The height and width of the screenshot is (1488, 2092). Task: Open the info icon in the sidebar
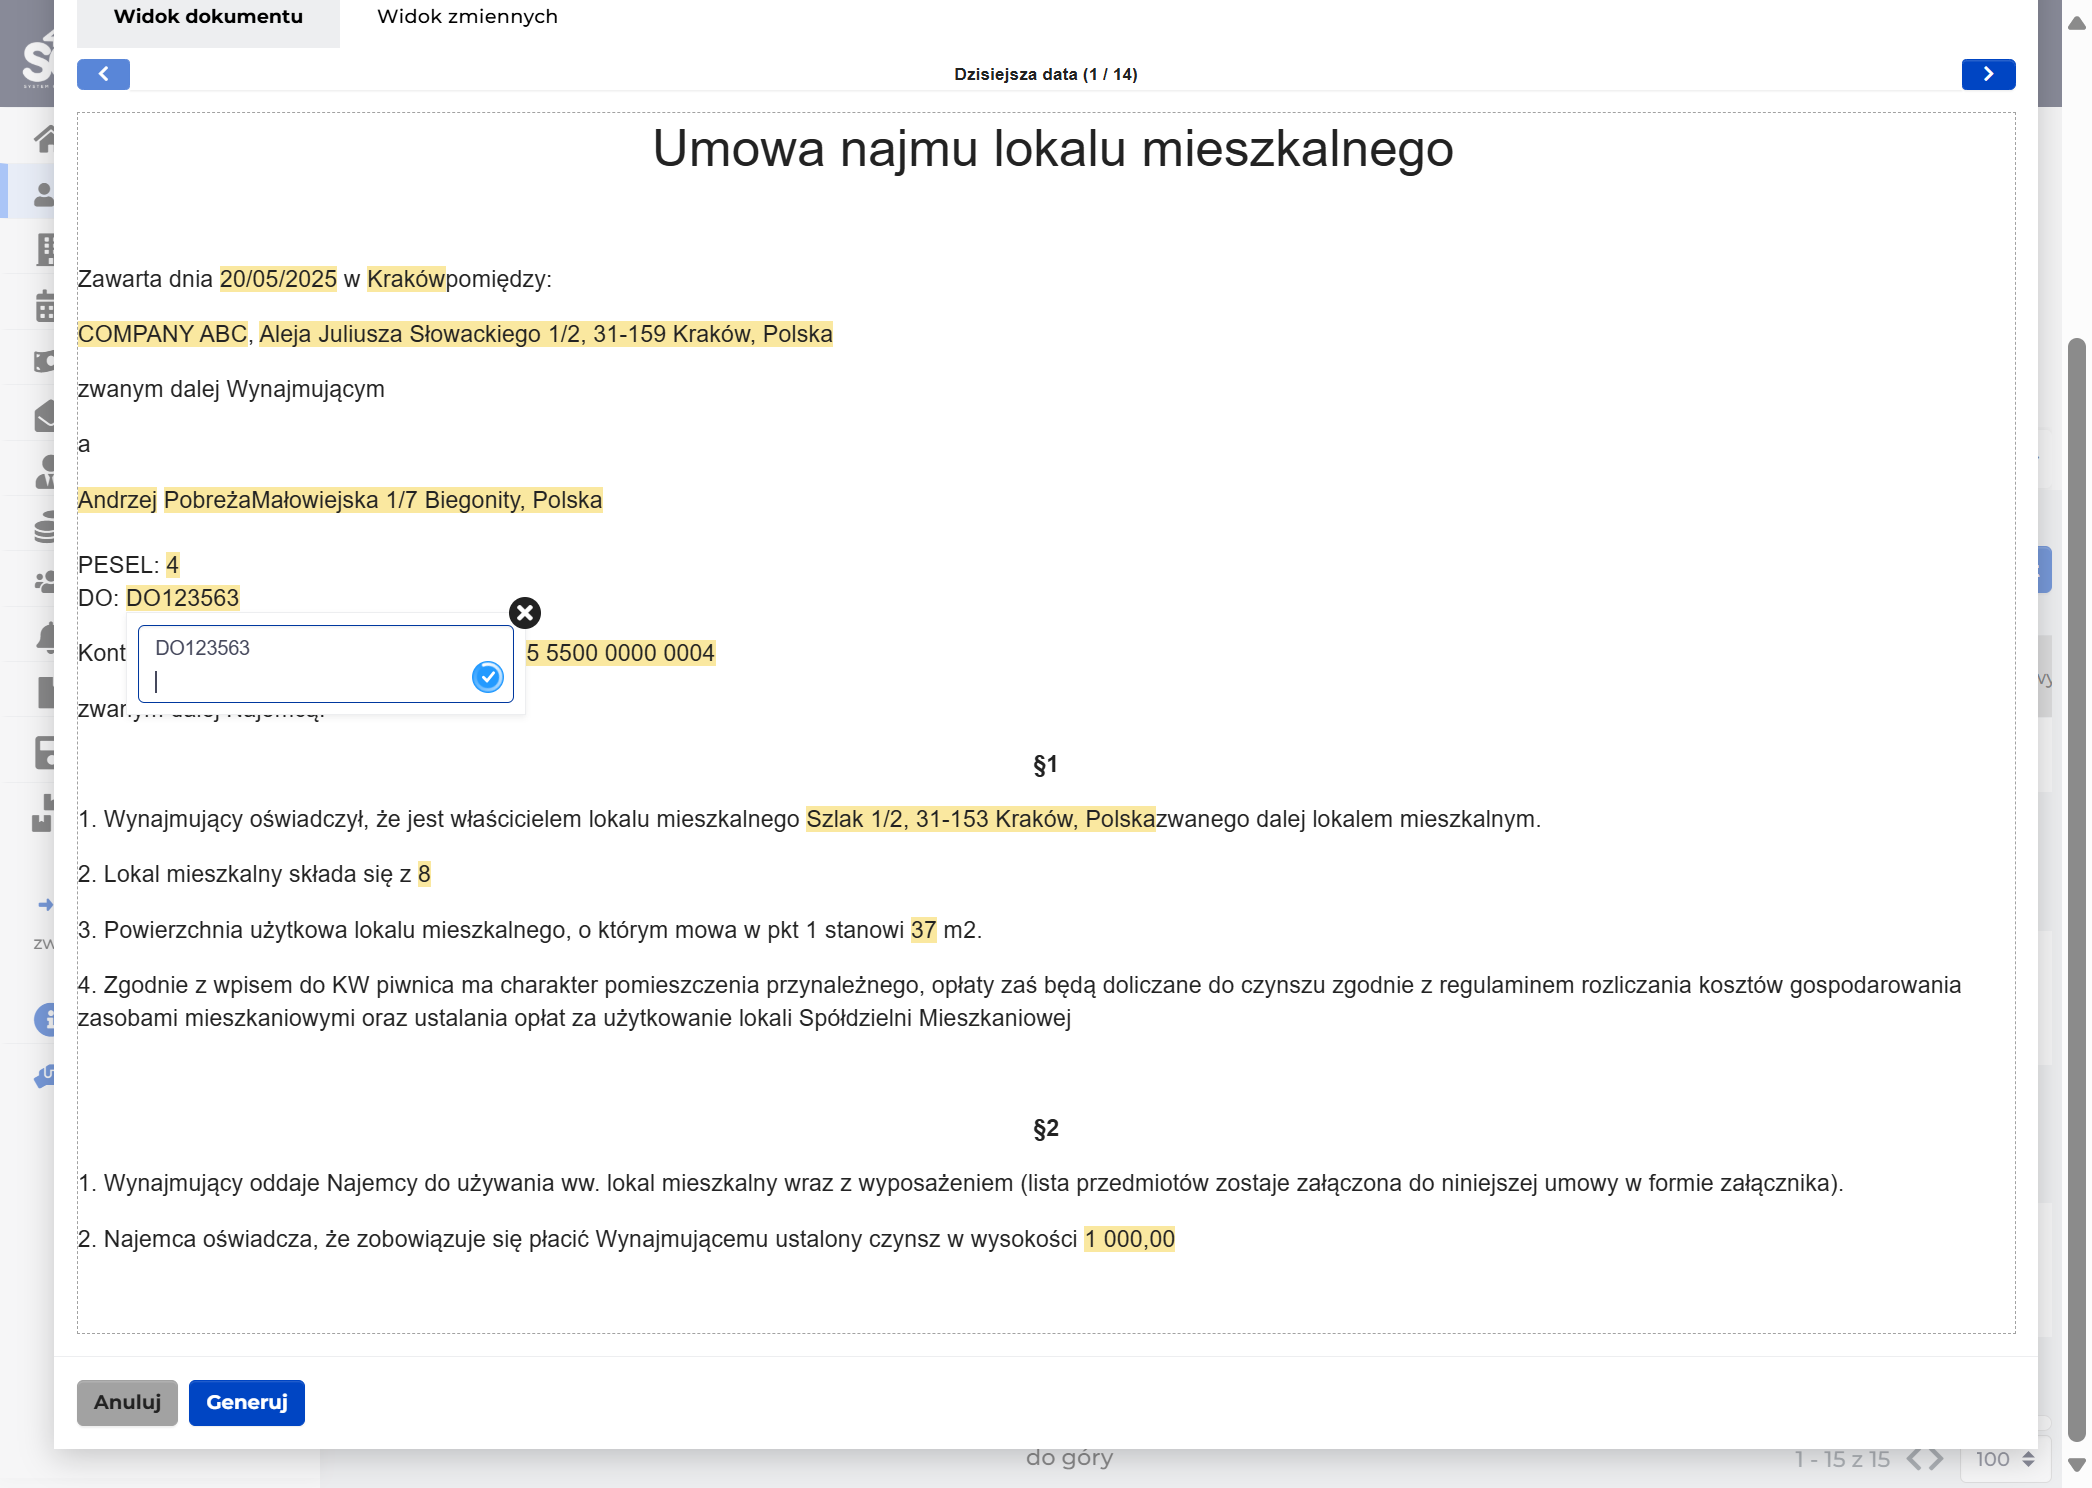pos(46,1019)
